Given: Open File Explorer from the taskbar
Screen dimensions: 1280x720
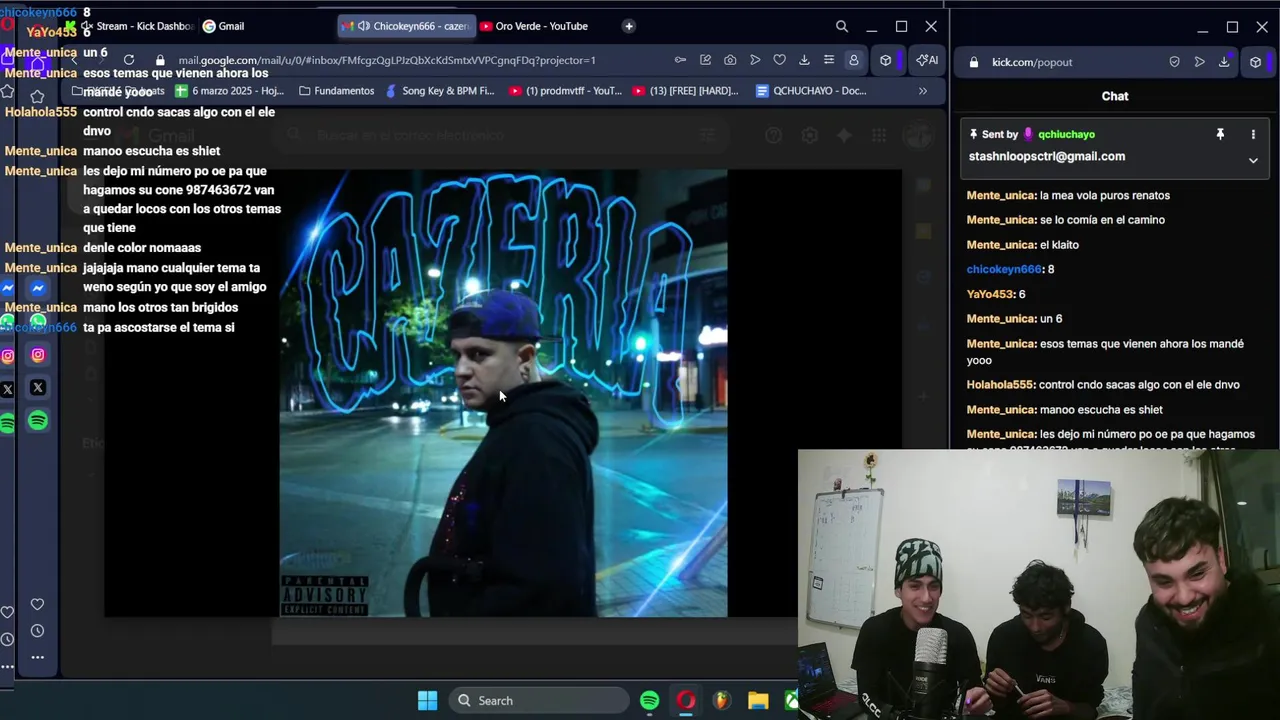Looking at the screenshot, I should coord(758,701).
